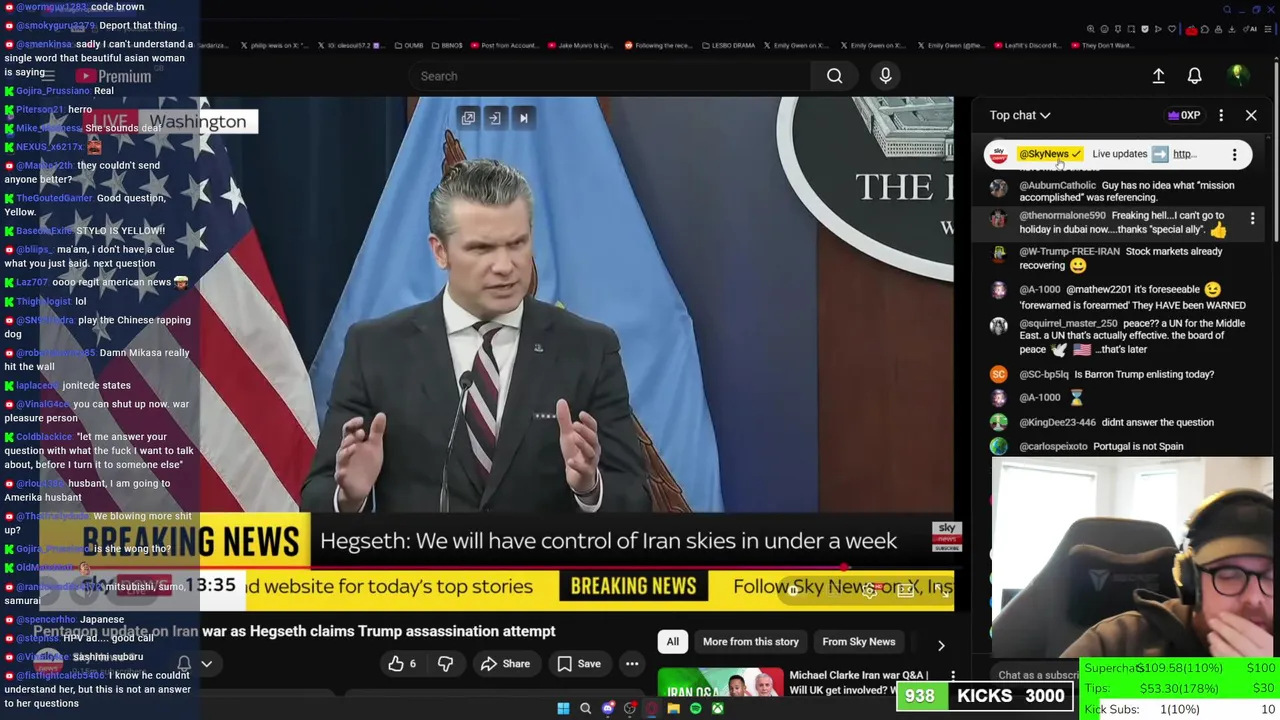This screenshot has height=720, width=1280.
Task: Open browser hamburger menu icon
Action: [x=1268, y=29]
